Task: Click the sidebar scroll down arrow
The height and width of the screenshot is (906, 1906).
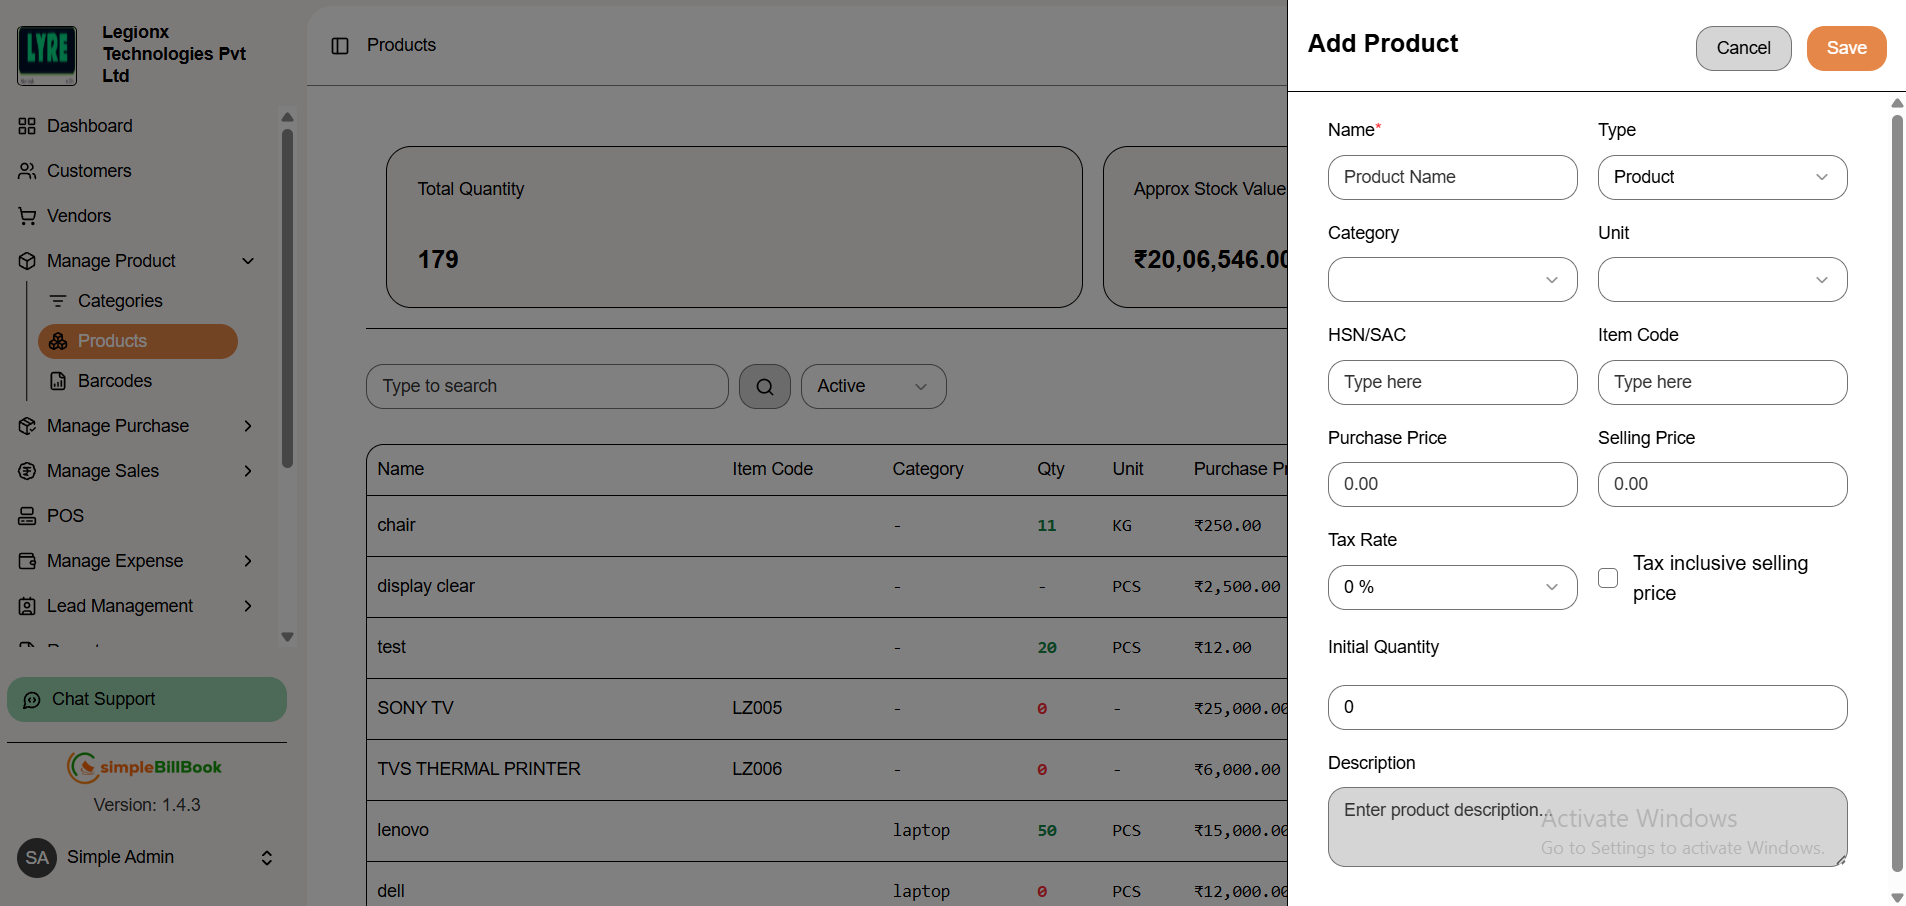Action: click(x=287, y=637)
